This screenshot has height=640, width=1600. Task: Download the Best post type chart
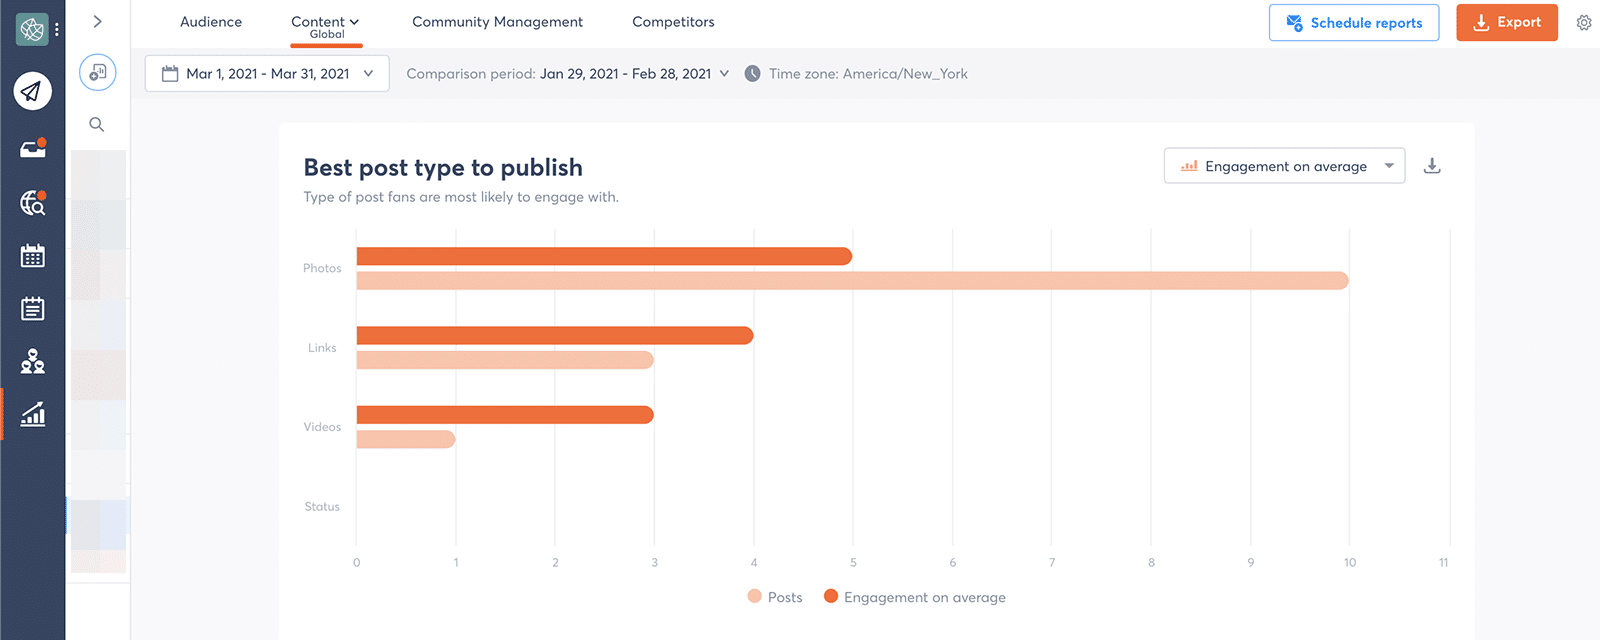tap(1432, 166)
